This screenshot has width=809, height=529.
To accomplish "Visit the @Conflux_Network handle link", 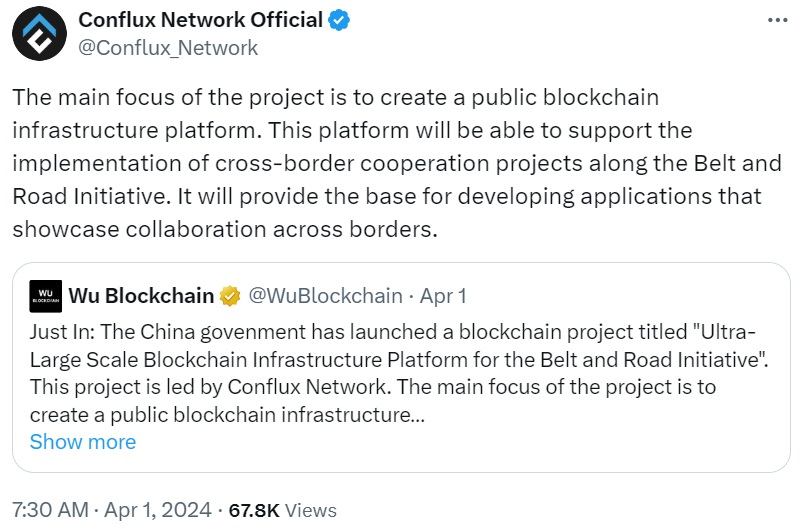I will [168, 47].
